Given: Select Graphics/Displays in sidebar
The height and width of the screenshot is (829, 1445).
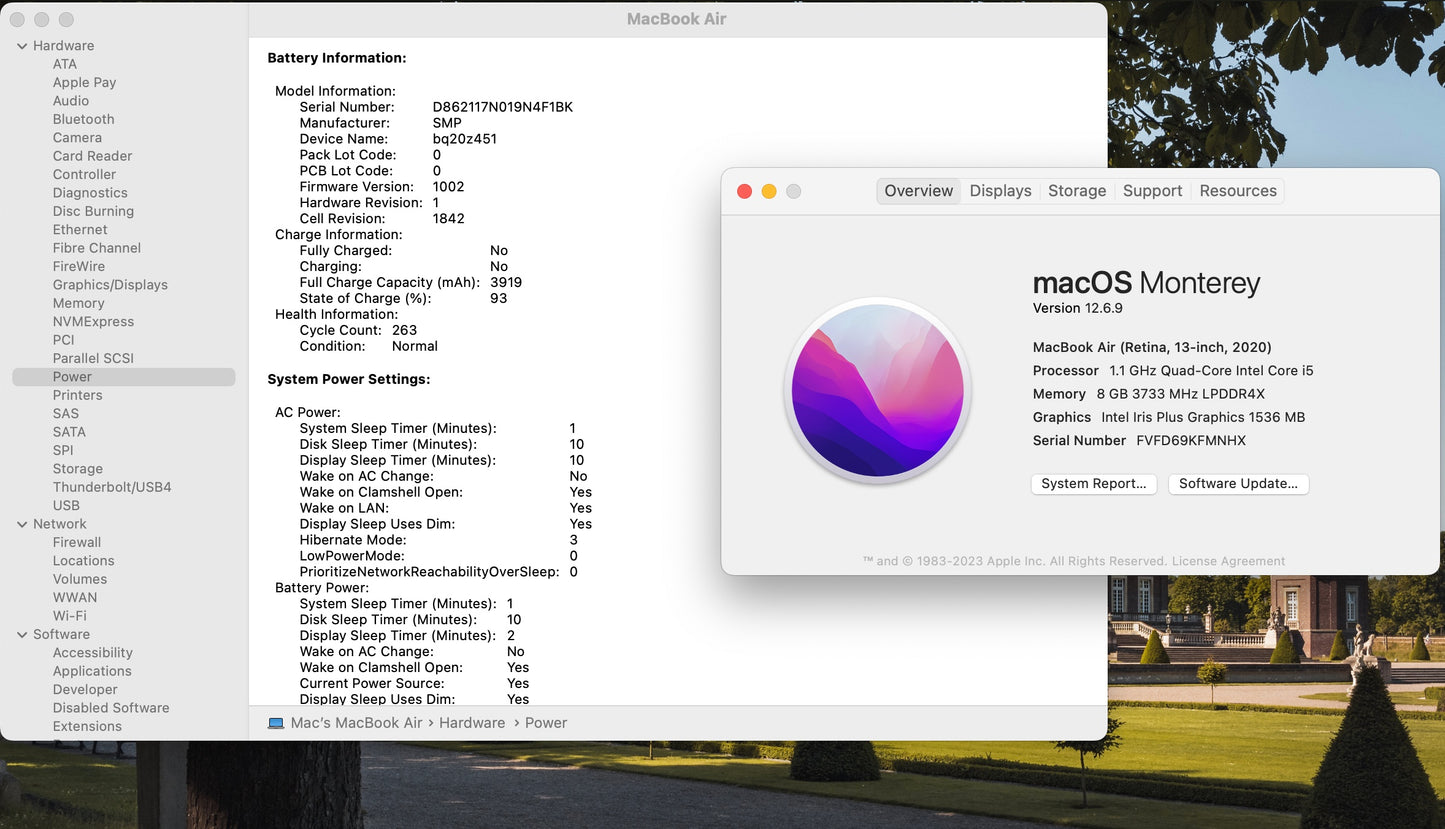Looking at the screenshot, I should click(x=110, y=285).
